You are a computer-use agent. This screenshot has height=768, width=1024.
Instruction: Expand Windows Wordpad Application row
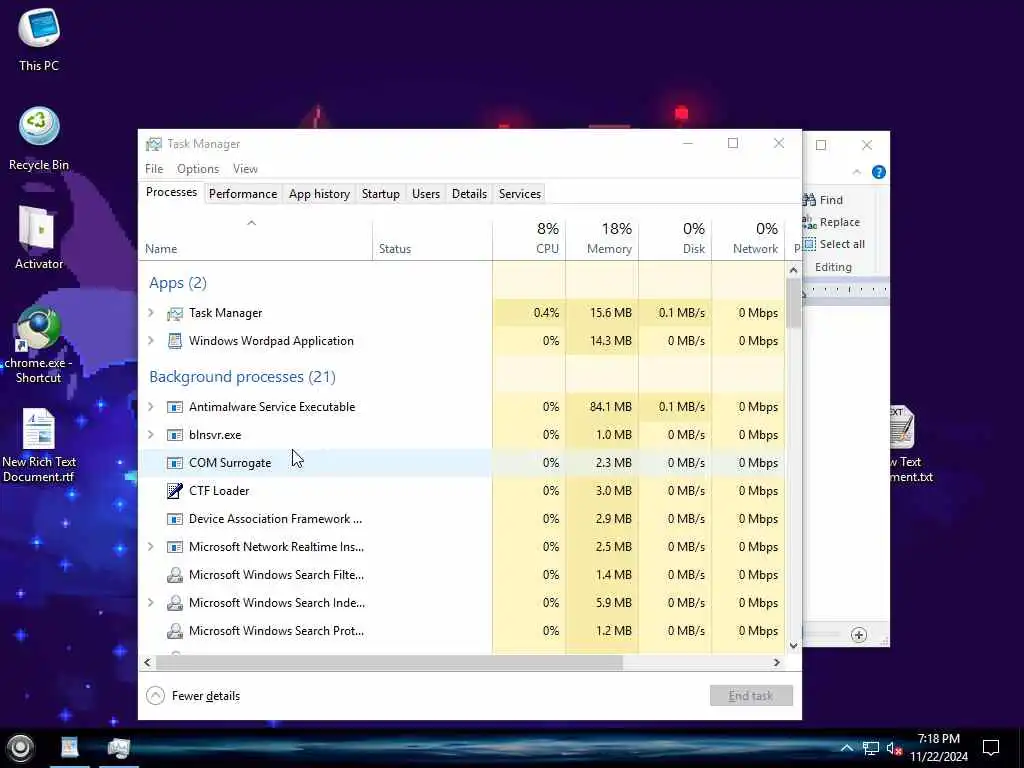pyautogui.click(x=151, y=341)
